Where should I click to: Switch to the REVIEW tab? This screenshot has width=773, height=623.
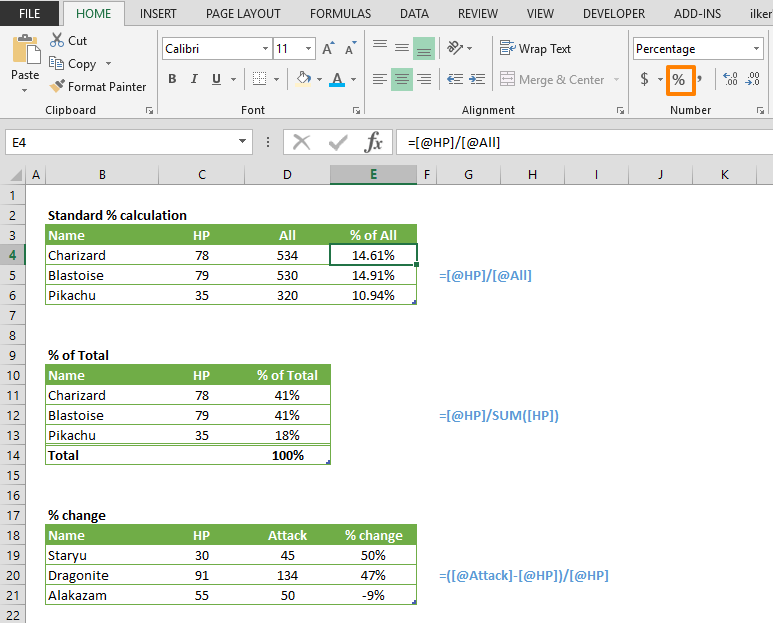pos(478,13)
